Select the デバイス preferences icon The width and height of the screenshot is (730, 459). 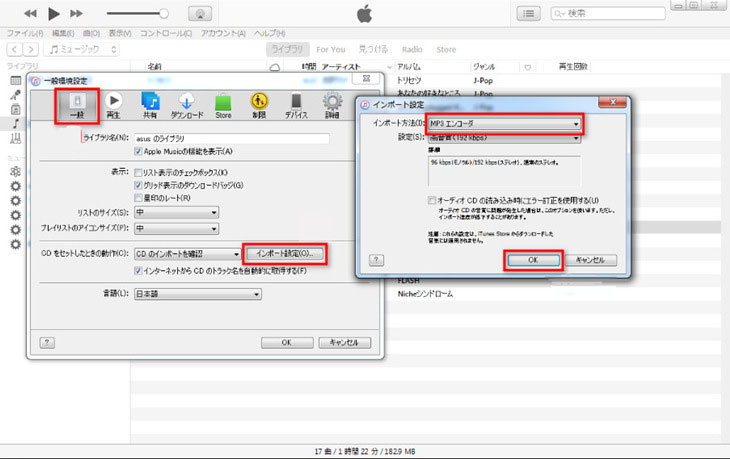296,106
